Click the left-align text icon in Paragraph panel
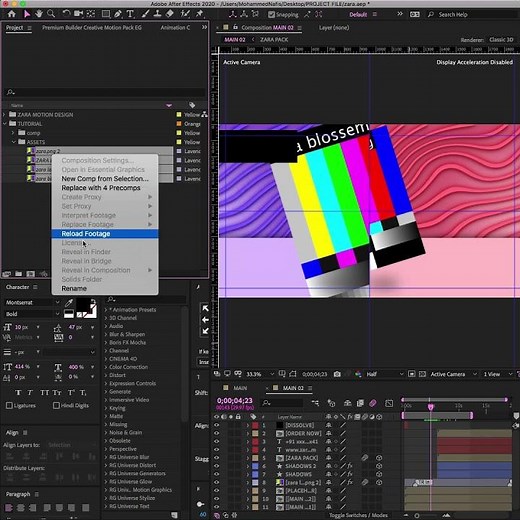 (x=9, y=508)
